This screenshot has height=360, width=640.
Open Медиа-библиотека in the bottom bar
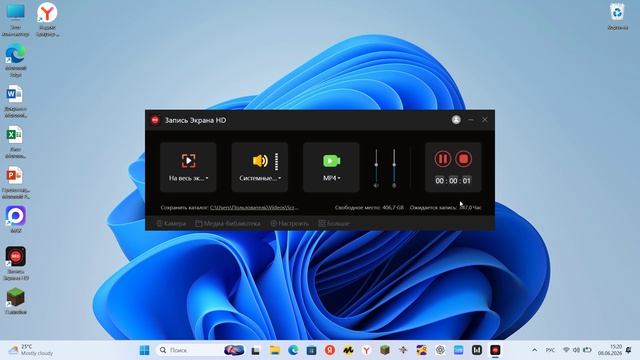(x=228, y=224)
